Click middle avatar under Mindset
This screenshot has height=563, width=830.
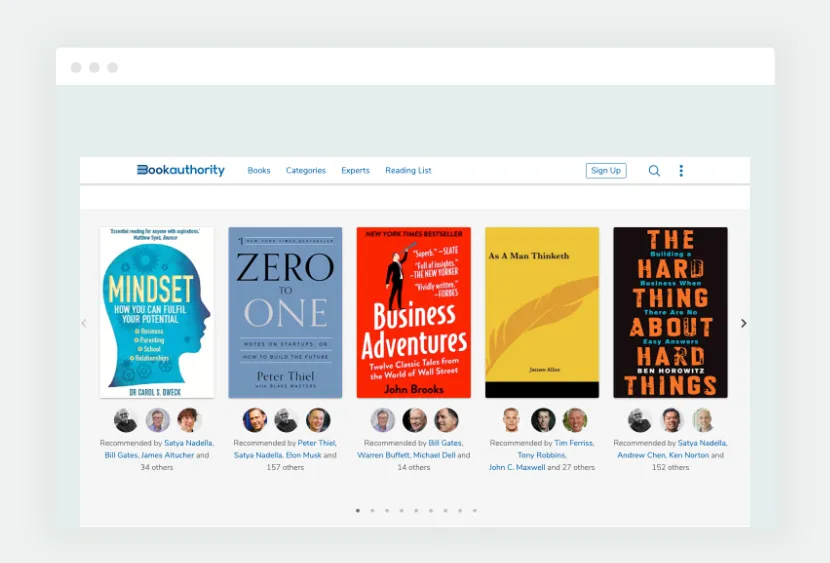[x=157, y=420]
